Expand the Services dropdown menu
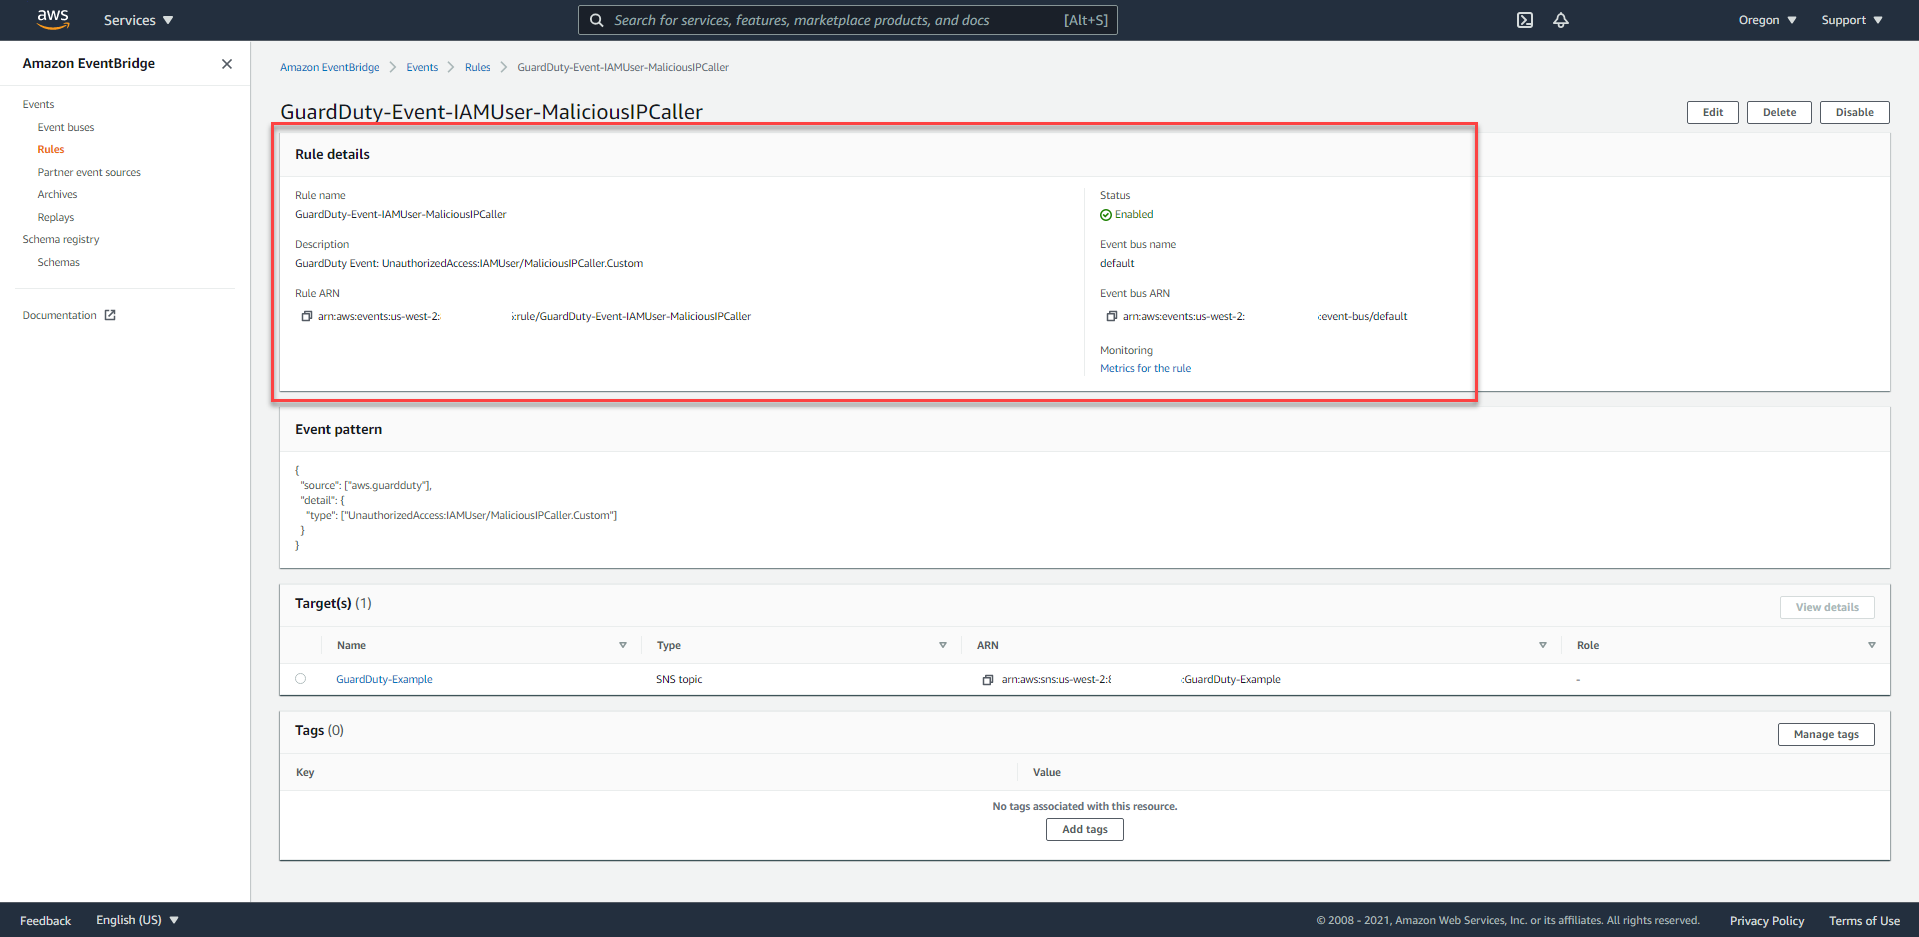This screenshot has width=1919, height=937. click(x=139, y=20)
